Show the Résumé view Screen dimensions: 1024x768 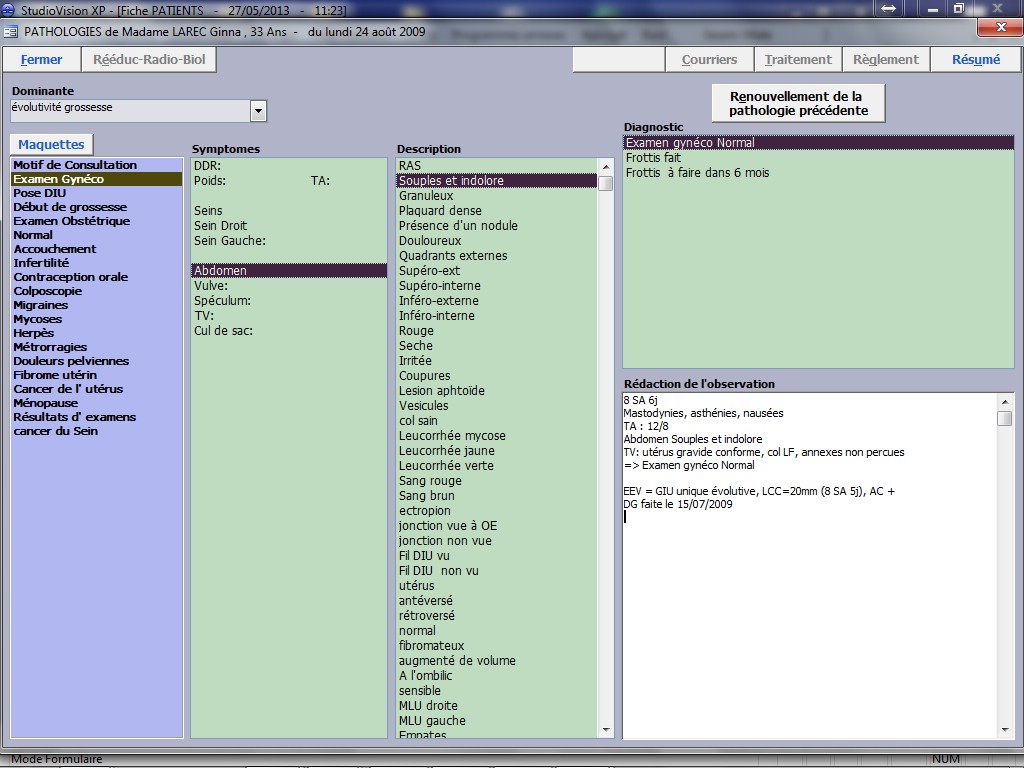[x=976, y=60]
